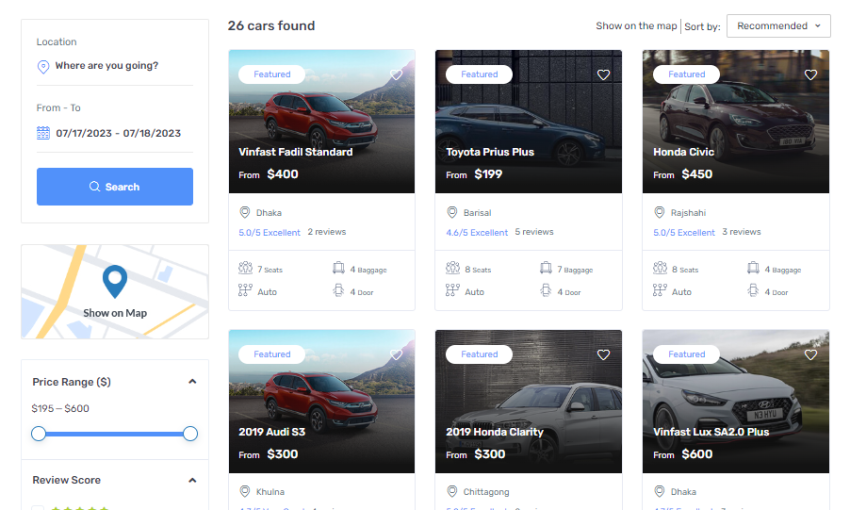Open the Recommended sort dropdown

tap(778, 26)
